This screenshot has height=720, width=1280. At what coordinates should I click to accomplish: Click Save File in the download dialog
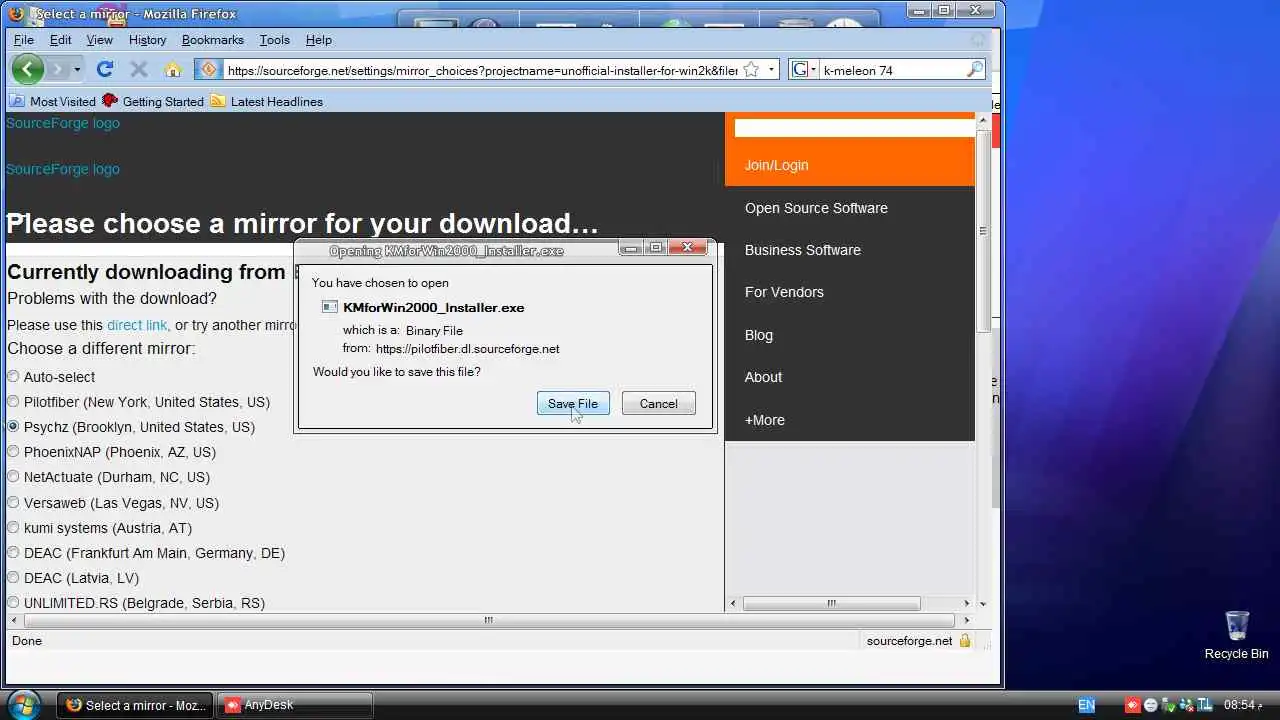point(573,404)
